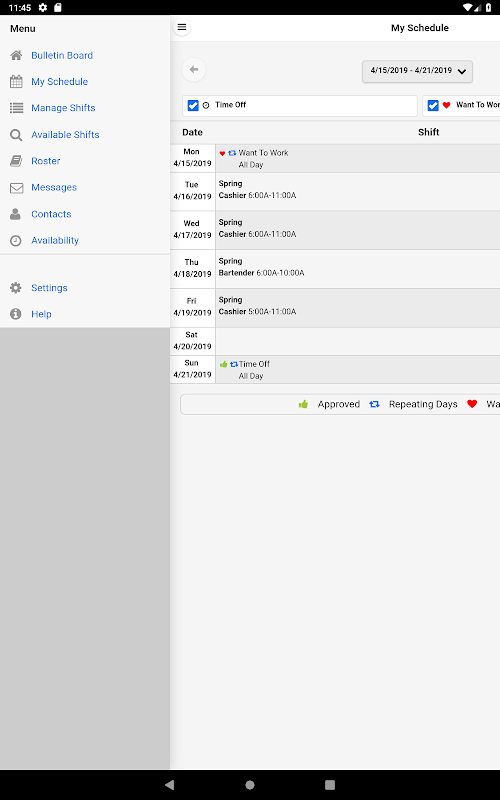This screenshot has width=500, height=800.
Task: Select Thursday Spring Bartender 6:00A-10:00A shift
Action: (358, 269)
